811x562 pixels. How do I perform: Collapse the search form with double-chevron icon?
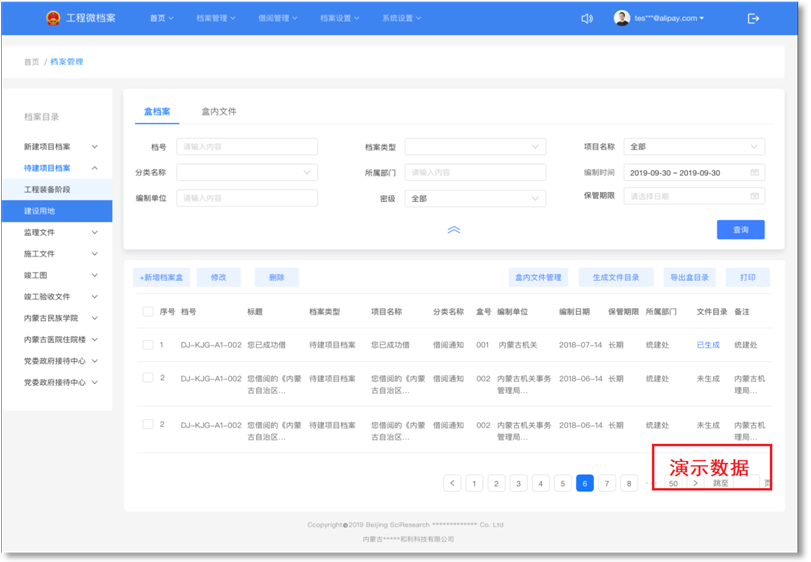click(453, 230)
